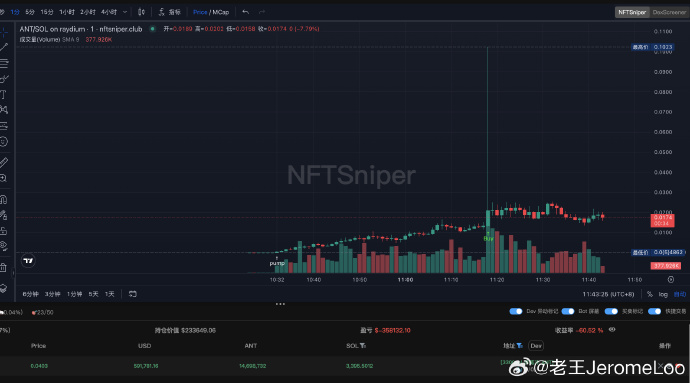Toggle the magnet snap mode
This screenshot has width=690, height=383.
pos(4,199)
